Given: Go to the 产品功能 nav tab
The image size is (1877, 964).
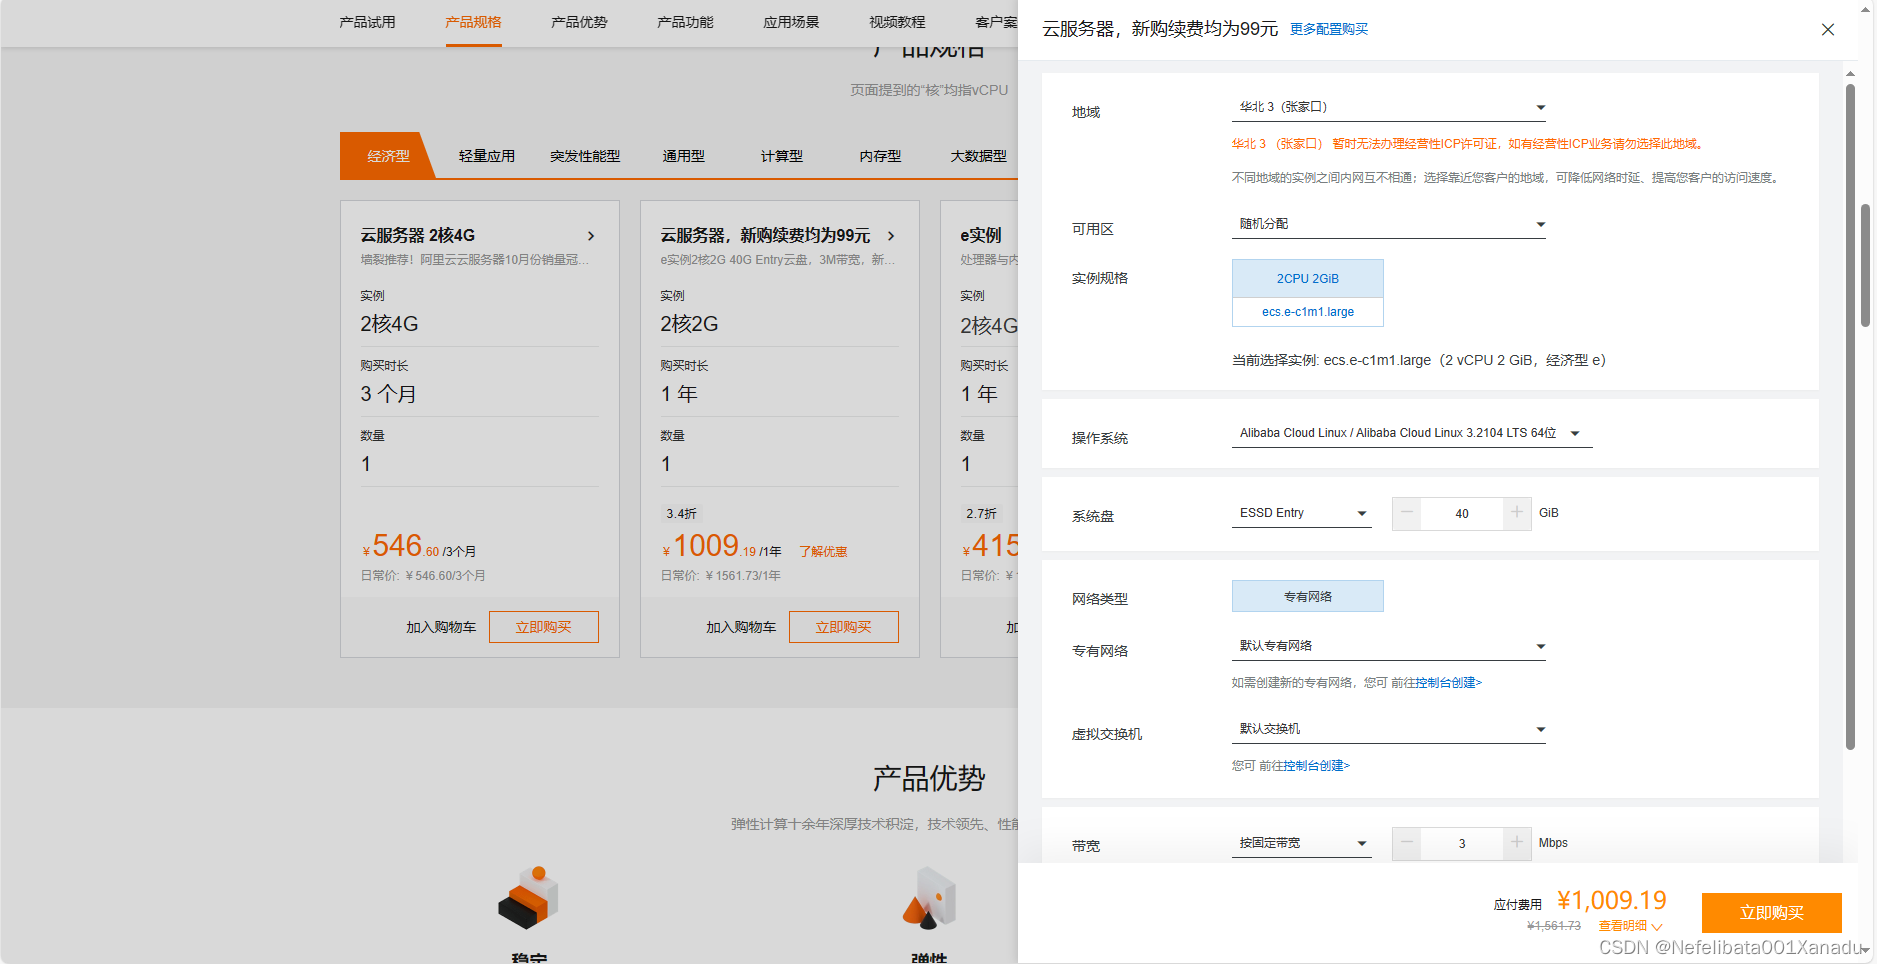Looking at the screenshot, I should (x=685, y=22).
